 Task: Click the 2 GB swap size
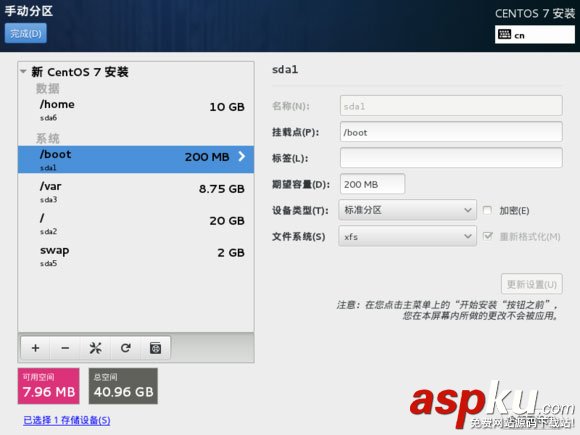coord(231,253)
